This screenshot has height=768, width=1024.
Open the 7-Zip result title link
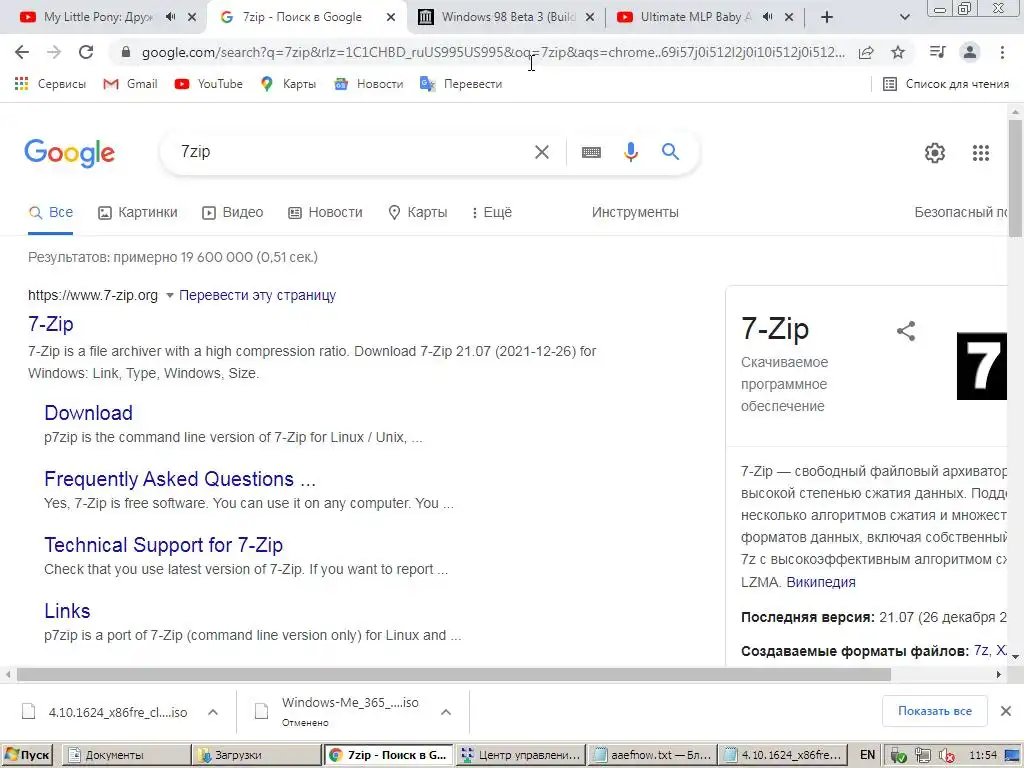(51, 325)
